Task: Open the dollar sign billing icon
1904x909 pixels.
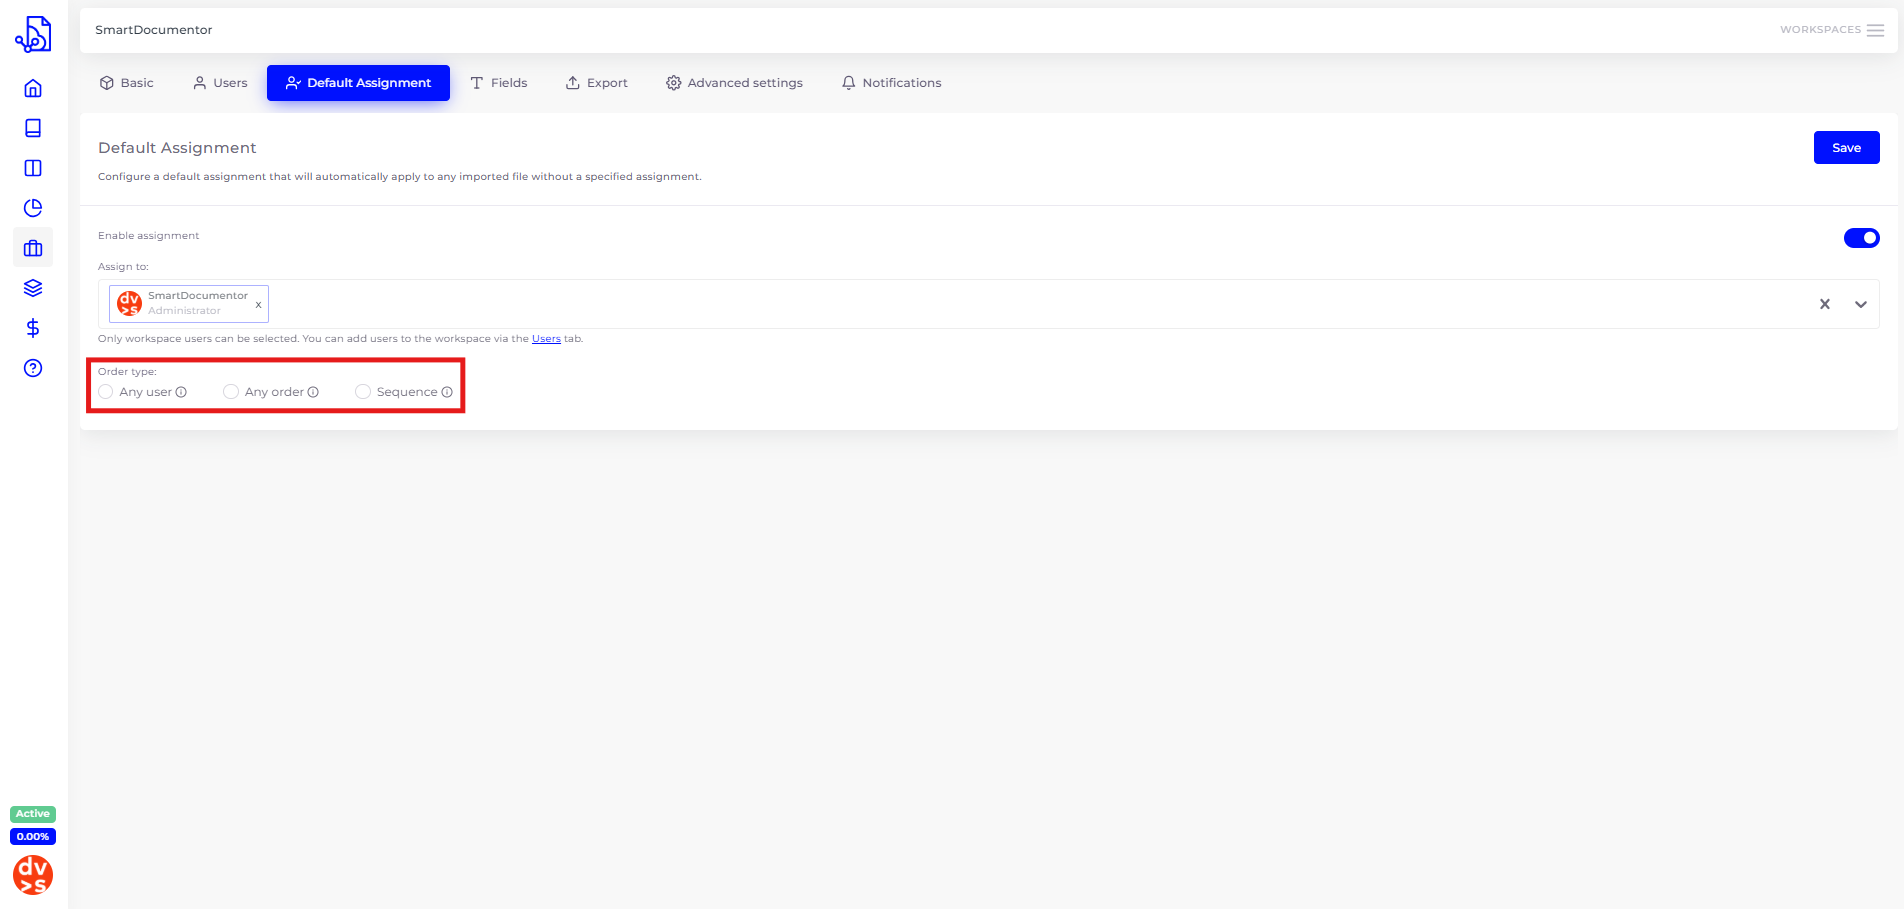Action: 33,328
